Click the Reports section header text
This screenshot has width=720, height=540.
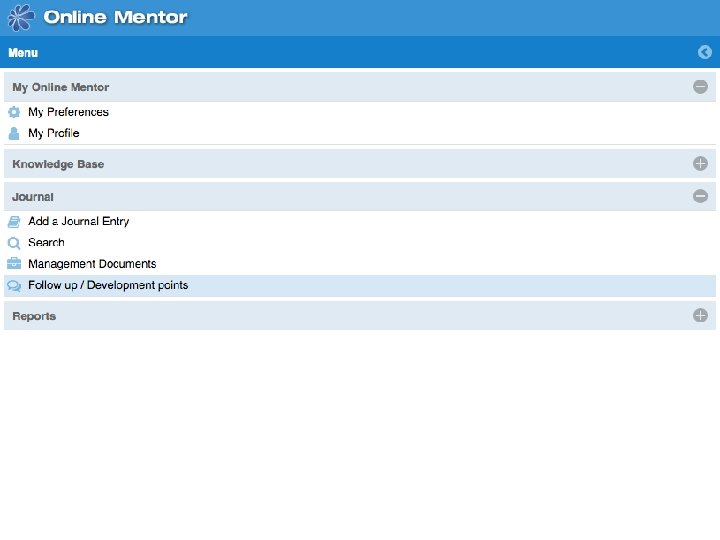point(34,316)
